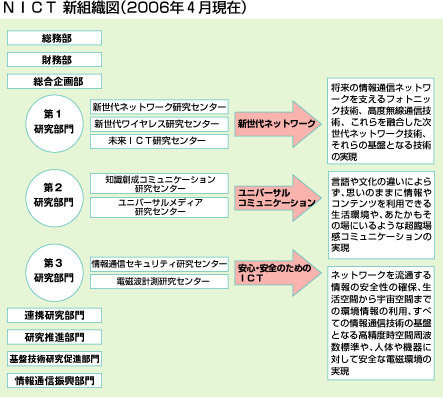The width and height of the screenshot is (443, 401).
Task: Open 情報通信セキュリティ研究センター box
Action: point(159,264)
